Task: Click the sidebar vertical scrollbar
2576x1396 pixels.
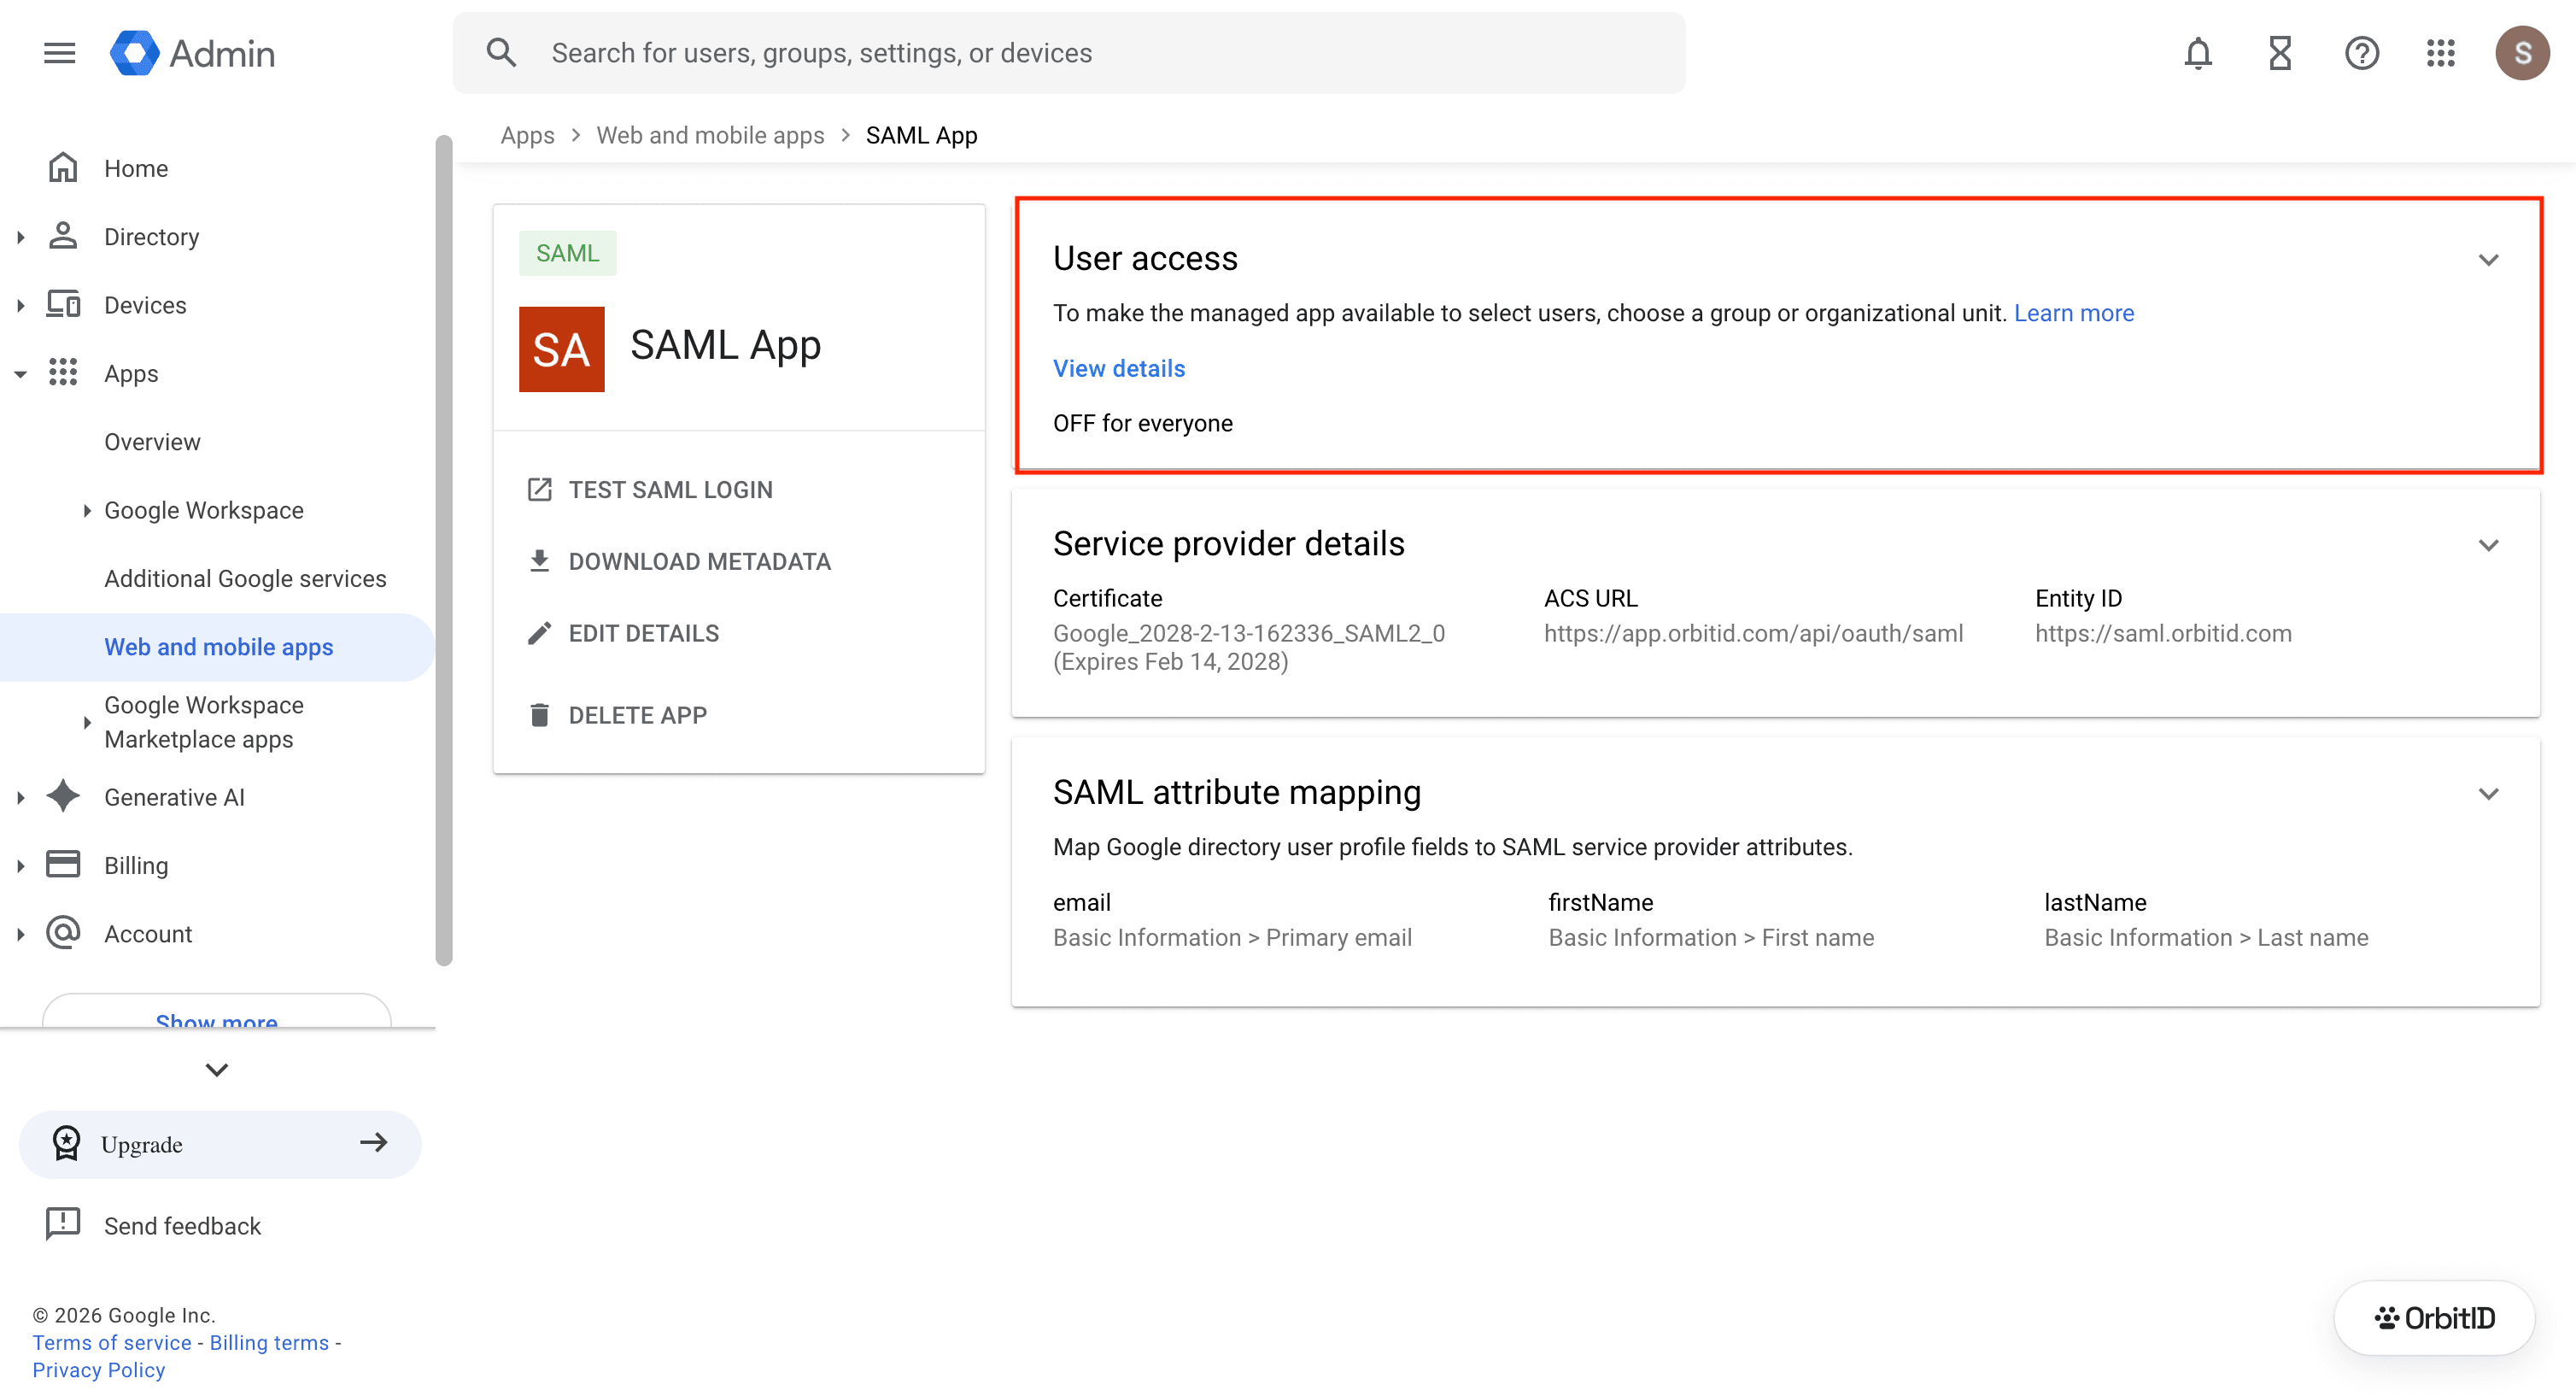Action: click(x=443, y=550)
